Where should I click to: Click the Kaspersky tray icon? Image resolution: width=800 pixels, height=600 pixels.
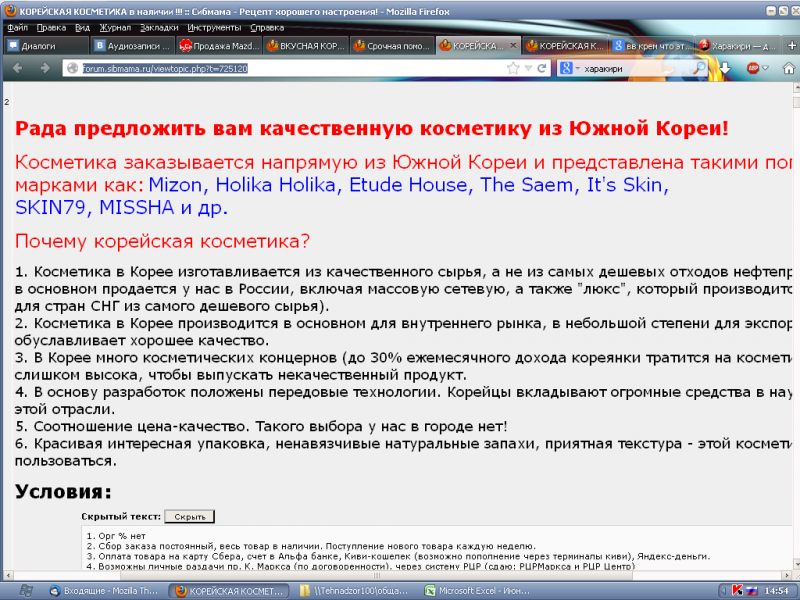(737, 590)
